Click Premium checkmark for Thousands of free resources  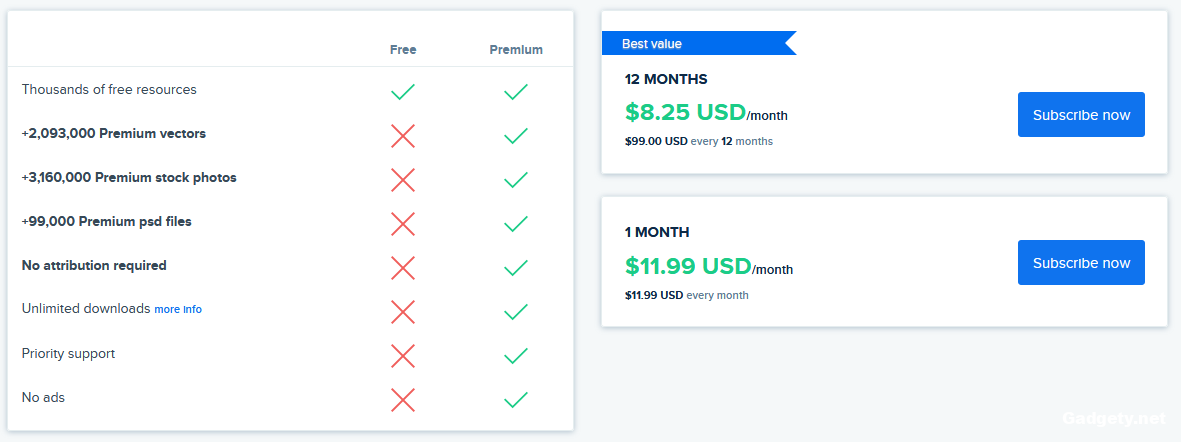click(x=516, y=92)
